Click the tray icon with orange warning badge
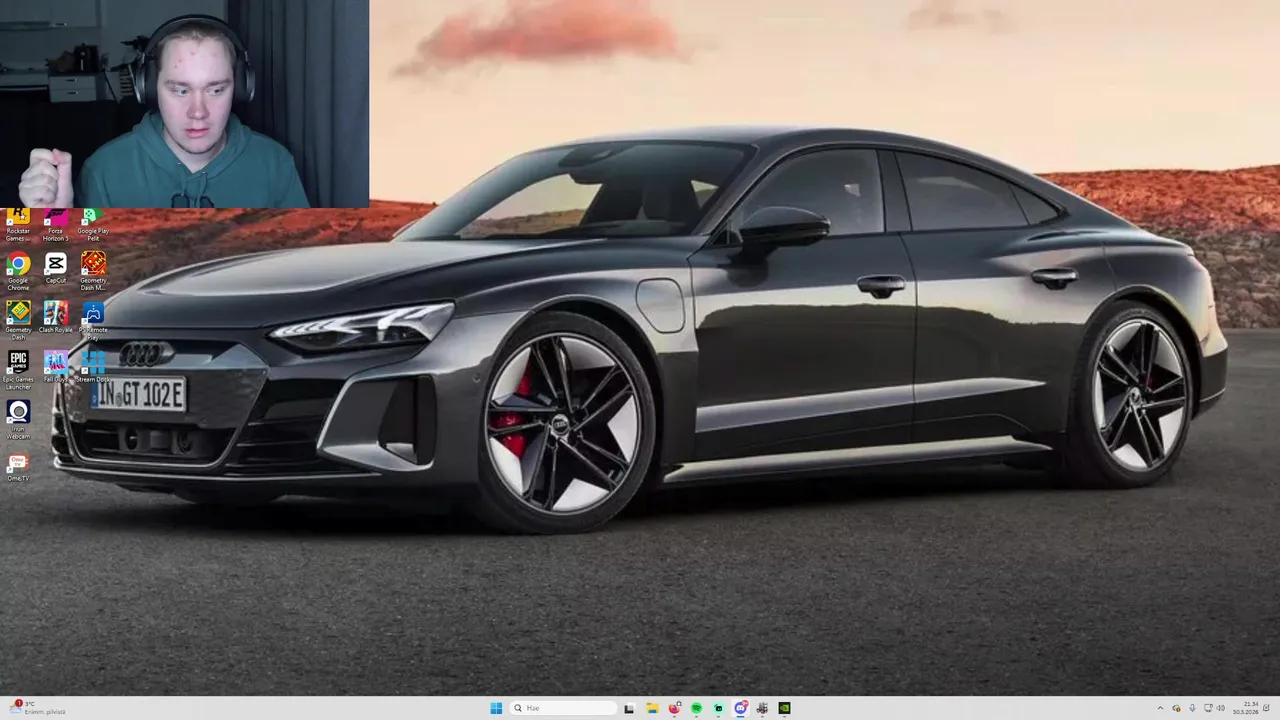The image size is (1280, 720). click(1176, 708)
